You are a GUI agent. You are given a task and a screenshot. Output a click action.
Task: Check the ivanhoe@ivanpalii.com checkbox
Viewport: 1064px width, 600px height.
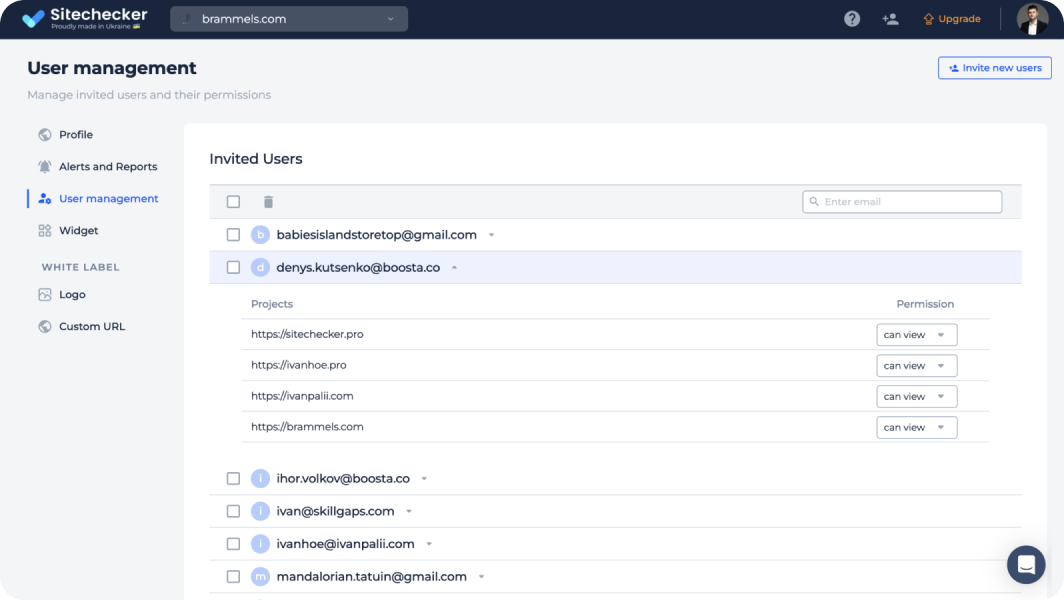(x=233, y=544)
